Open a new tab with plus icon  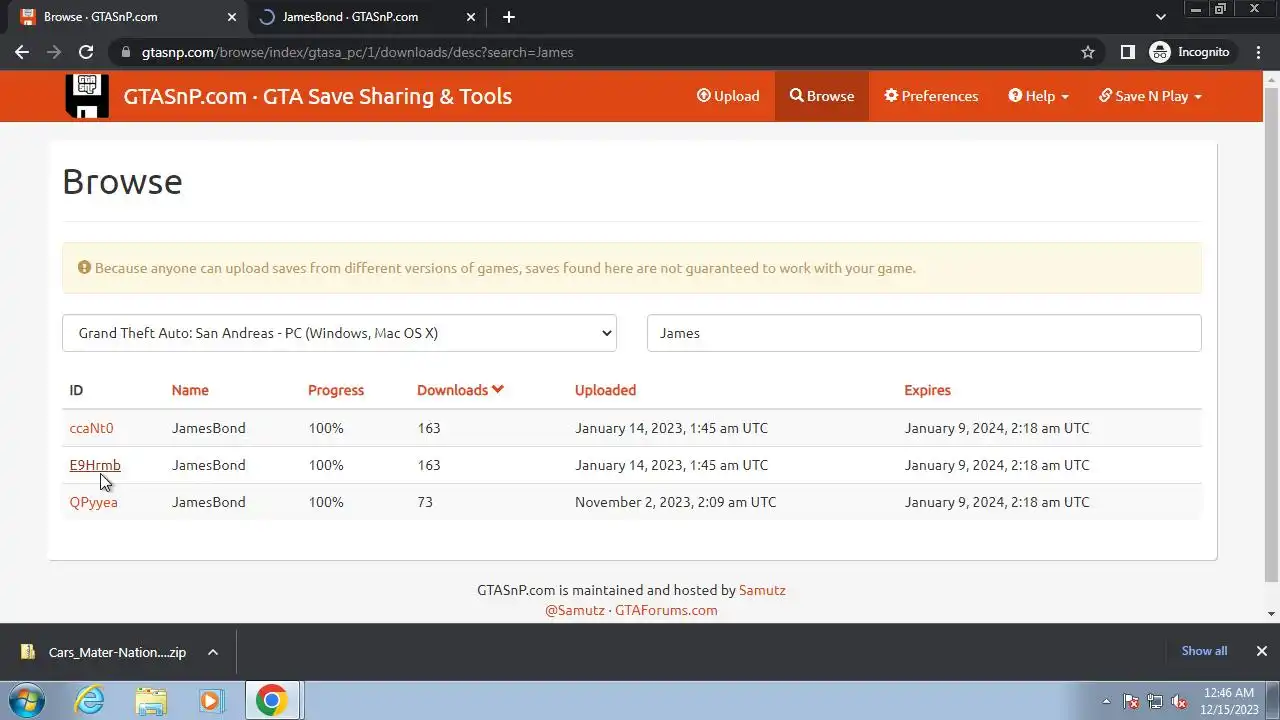point(509,17)
